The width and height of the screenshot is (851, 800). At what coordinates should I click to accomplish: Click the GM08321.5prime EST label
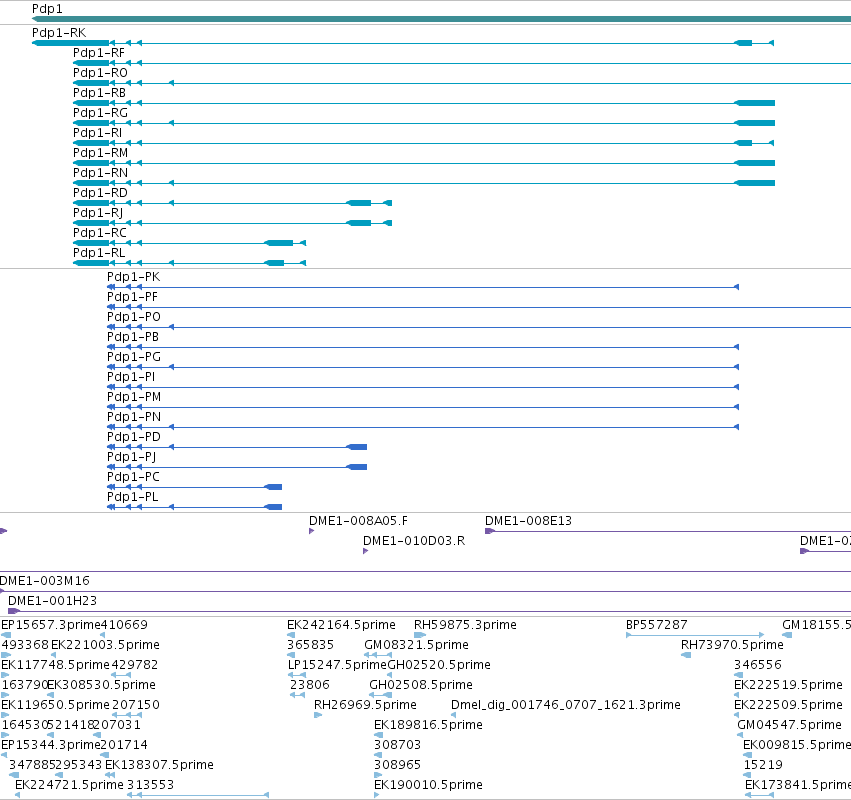416,645
